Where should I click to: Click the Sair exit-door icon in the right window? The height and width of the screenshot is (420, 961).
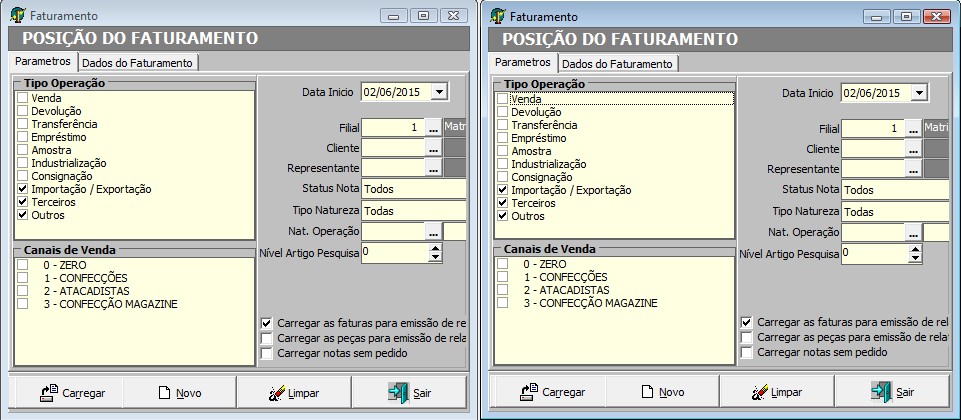(881, 392)
